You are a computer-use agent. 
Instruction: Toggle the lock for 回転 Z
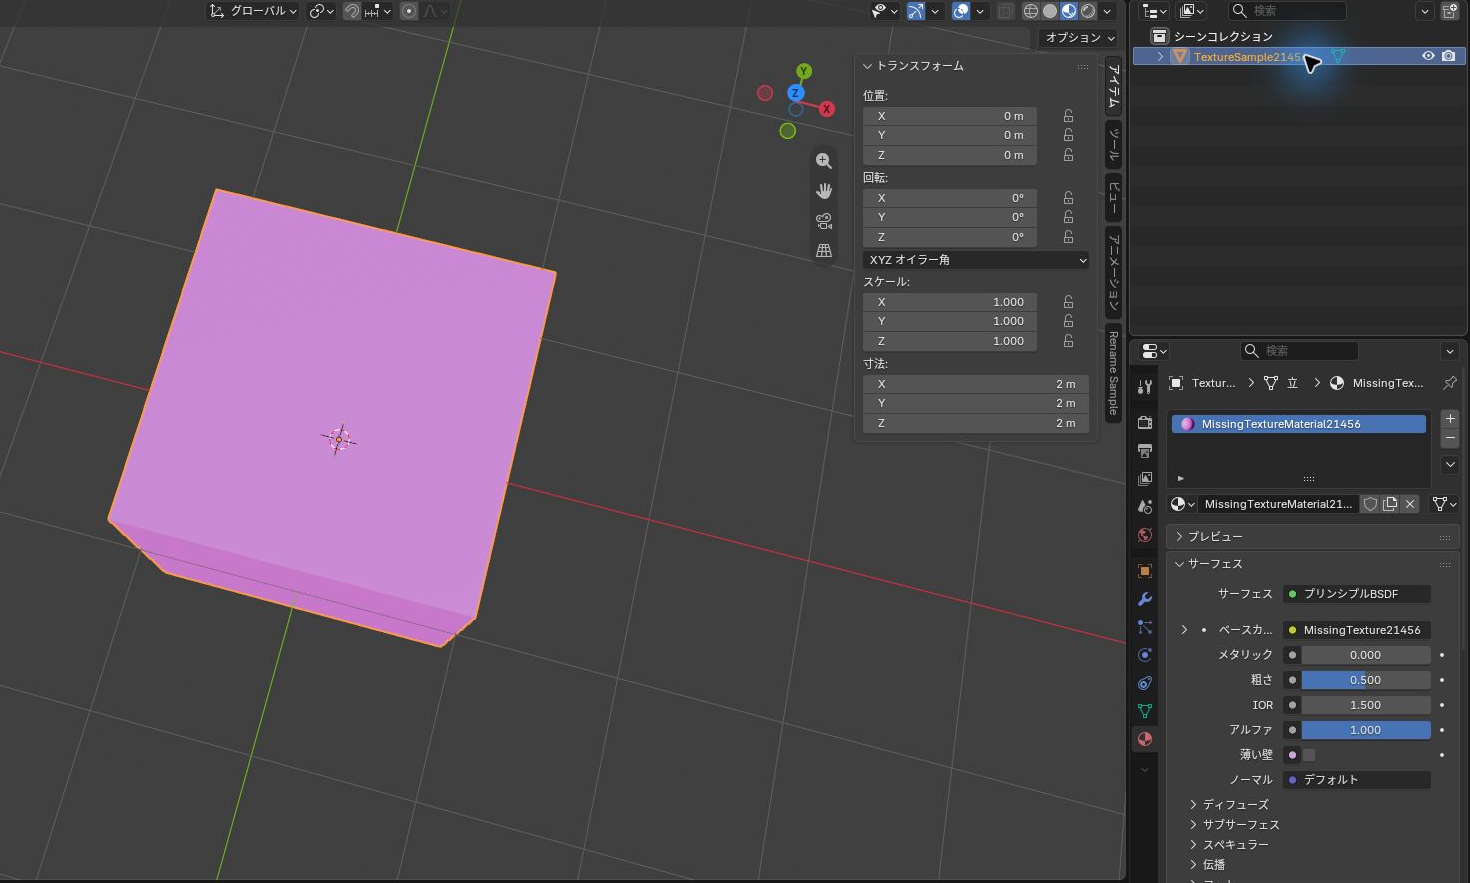coord(1068,237)
